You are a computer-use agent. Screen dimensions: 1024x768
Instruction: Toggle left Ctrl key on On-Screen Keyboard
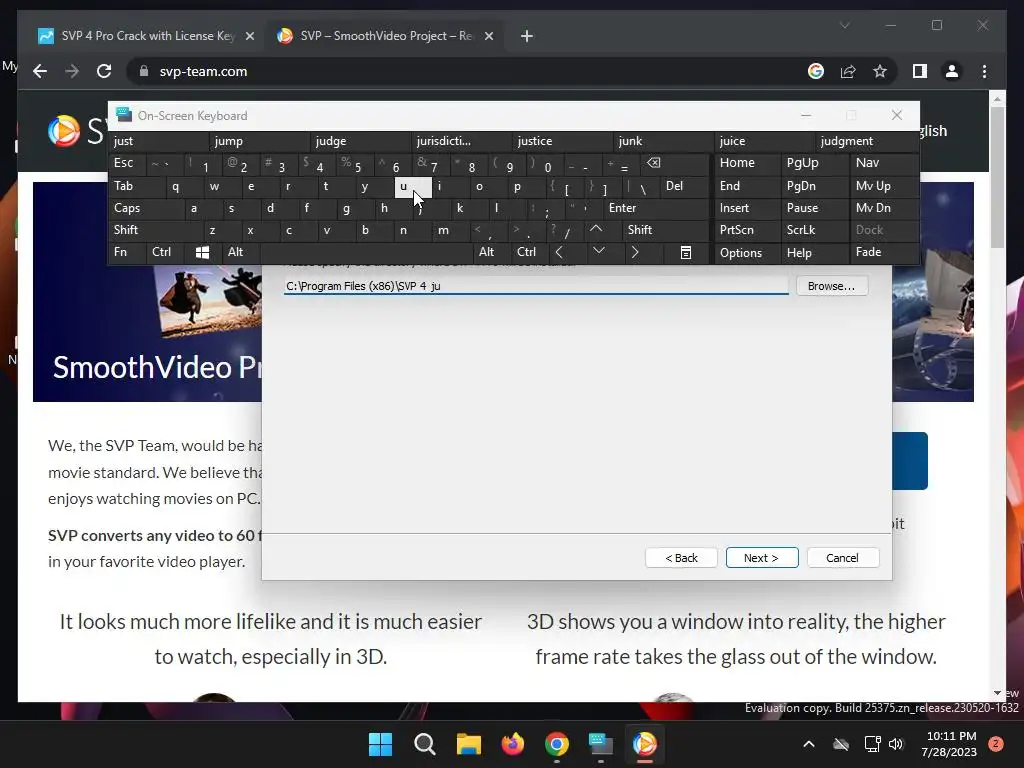[x=165, y=252]
